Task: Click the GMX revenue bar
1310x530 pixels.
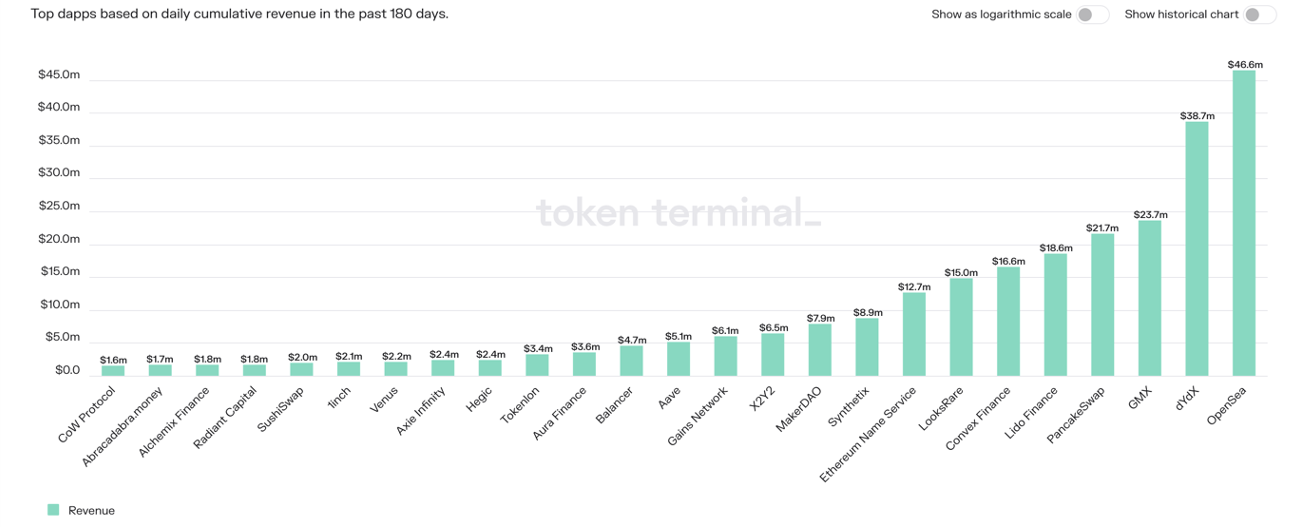Action: coord(1149,298)
